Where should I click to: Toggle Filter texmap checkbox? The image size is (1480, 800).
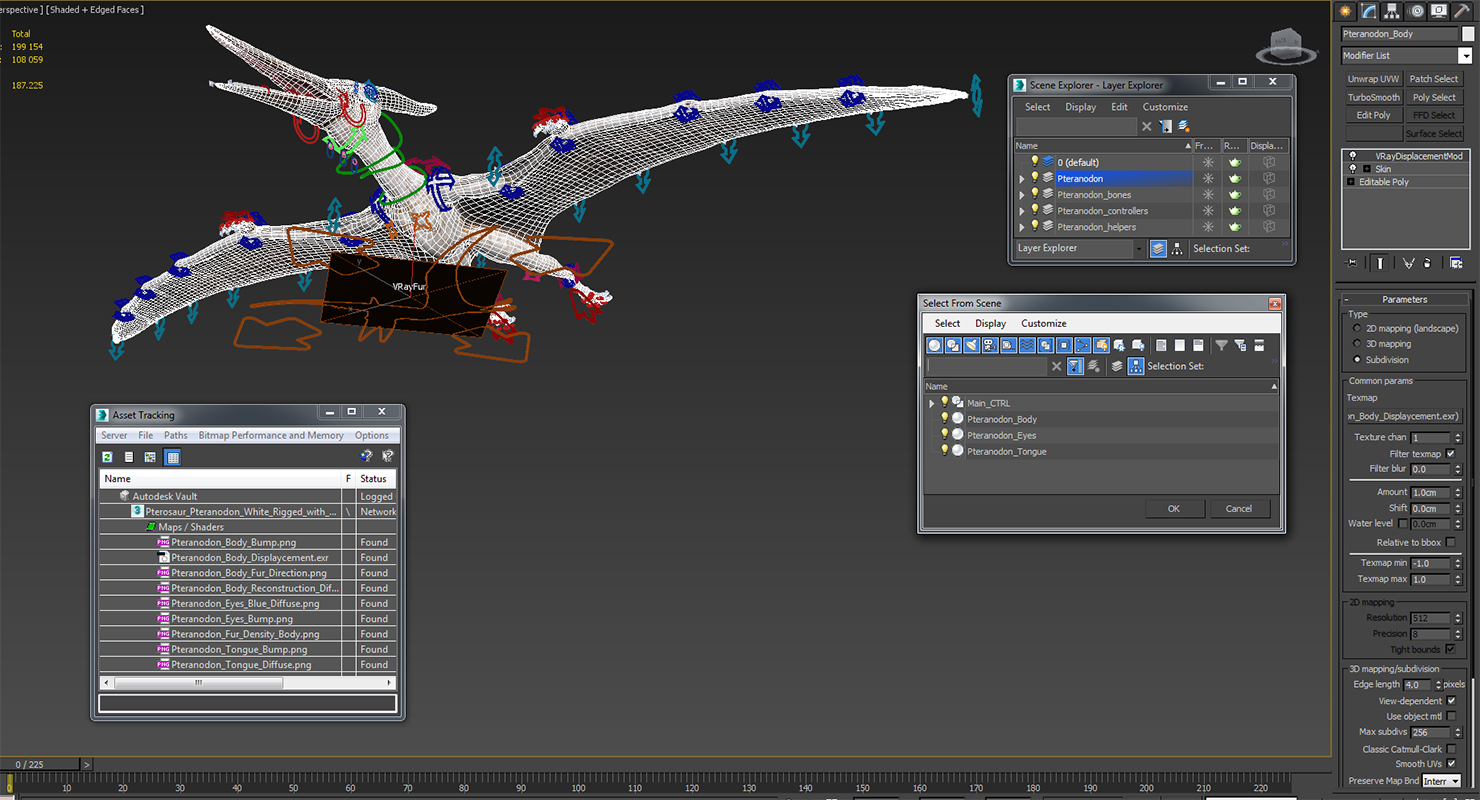click(1451, 453)
